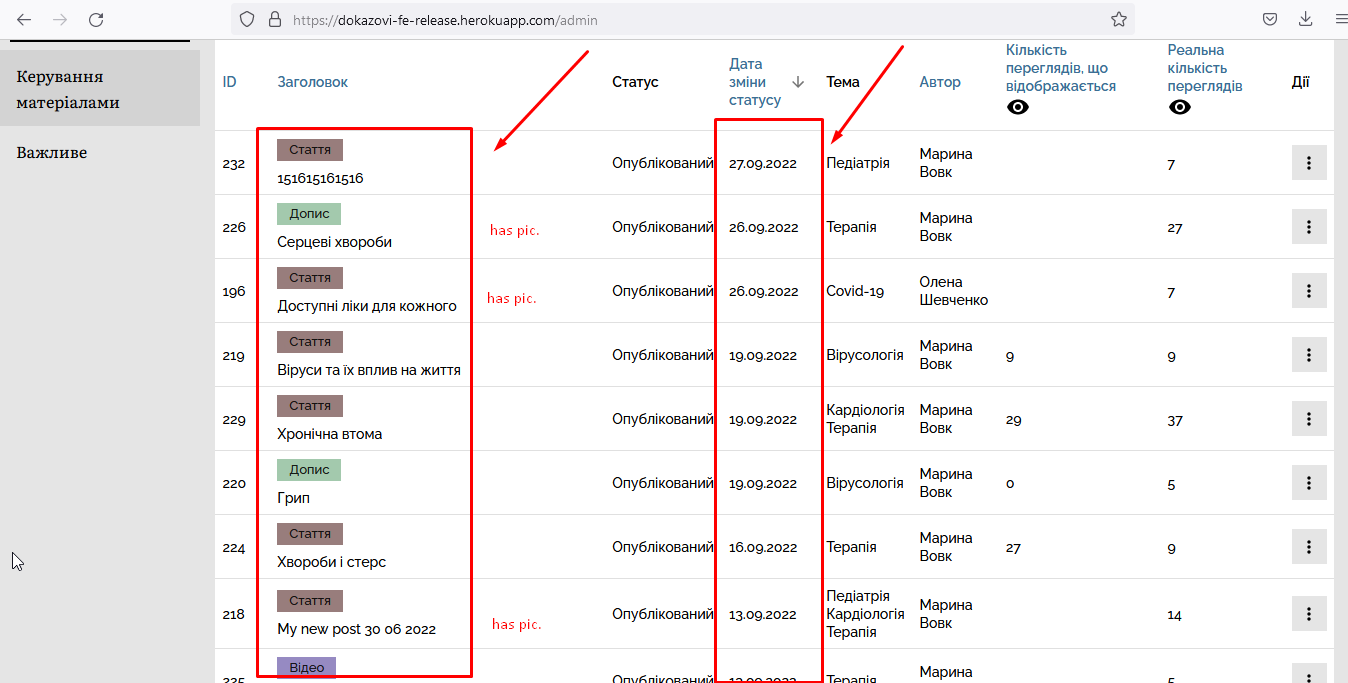Select title Хвороби і стерс
1348x683 pixels.
coord(331,562)
